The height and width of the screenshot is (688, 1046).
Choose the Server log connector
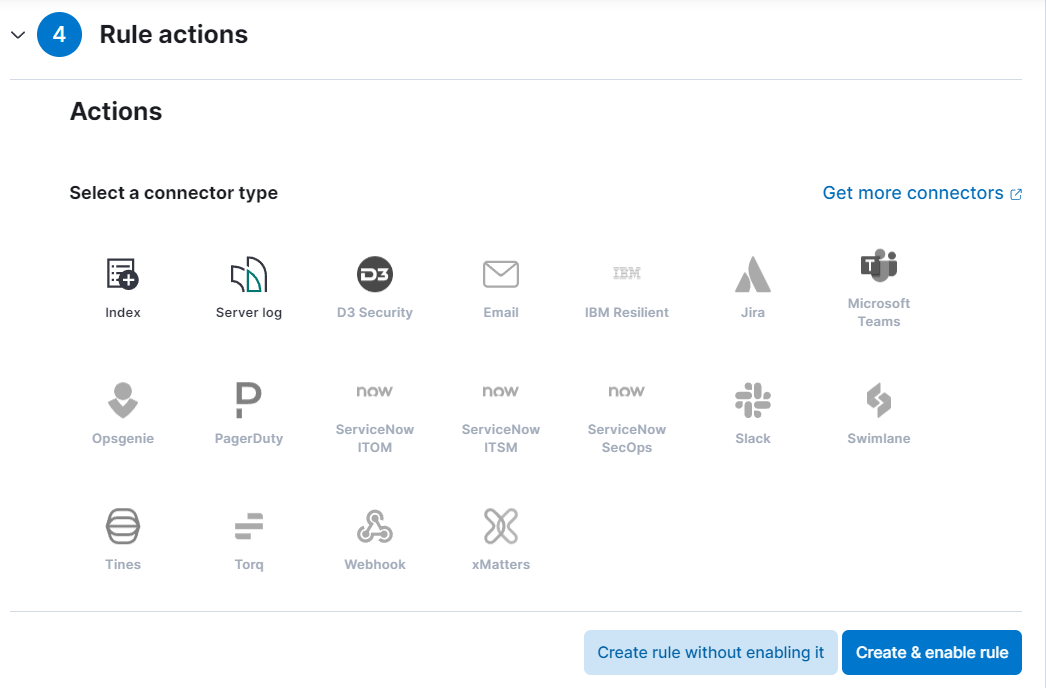coord(249,288)
